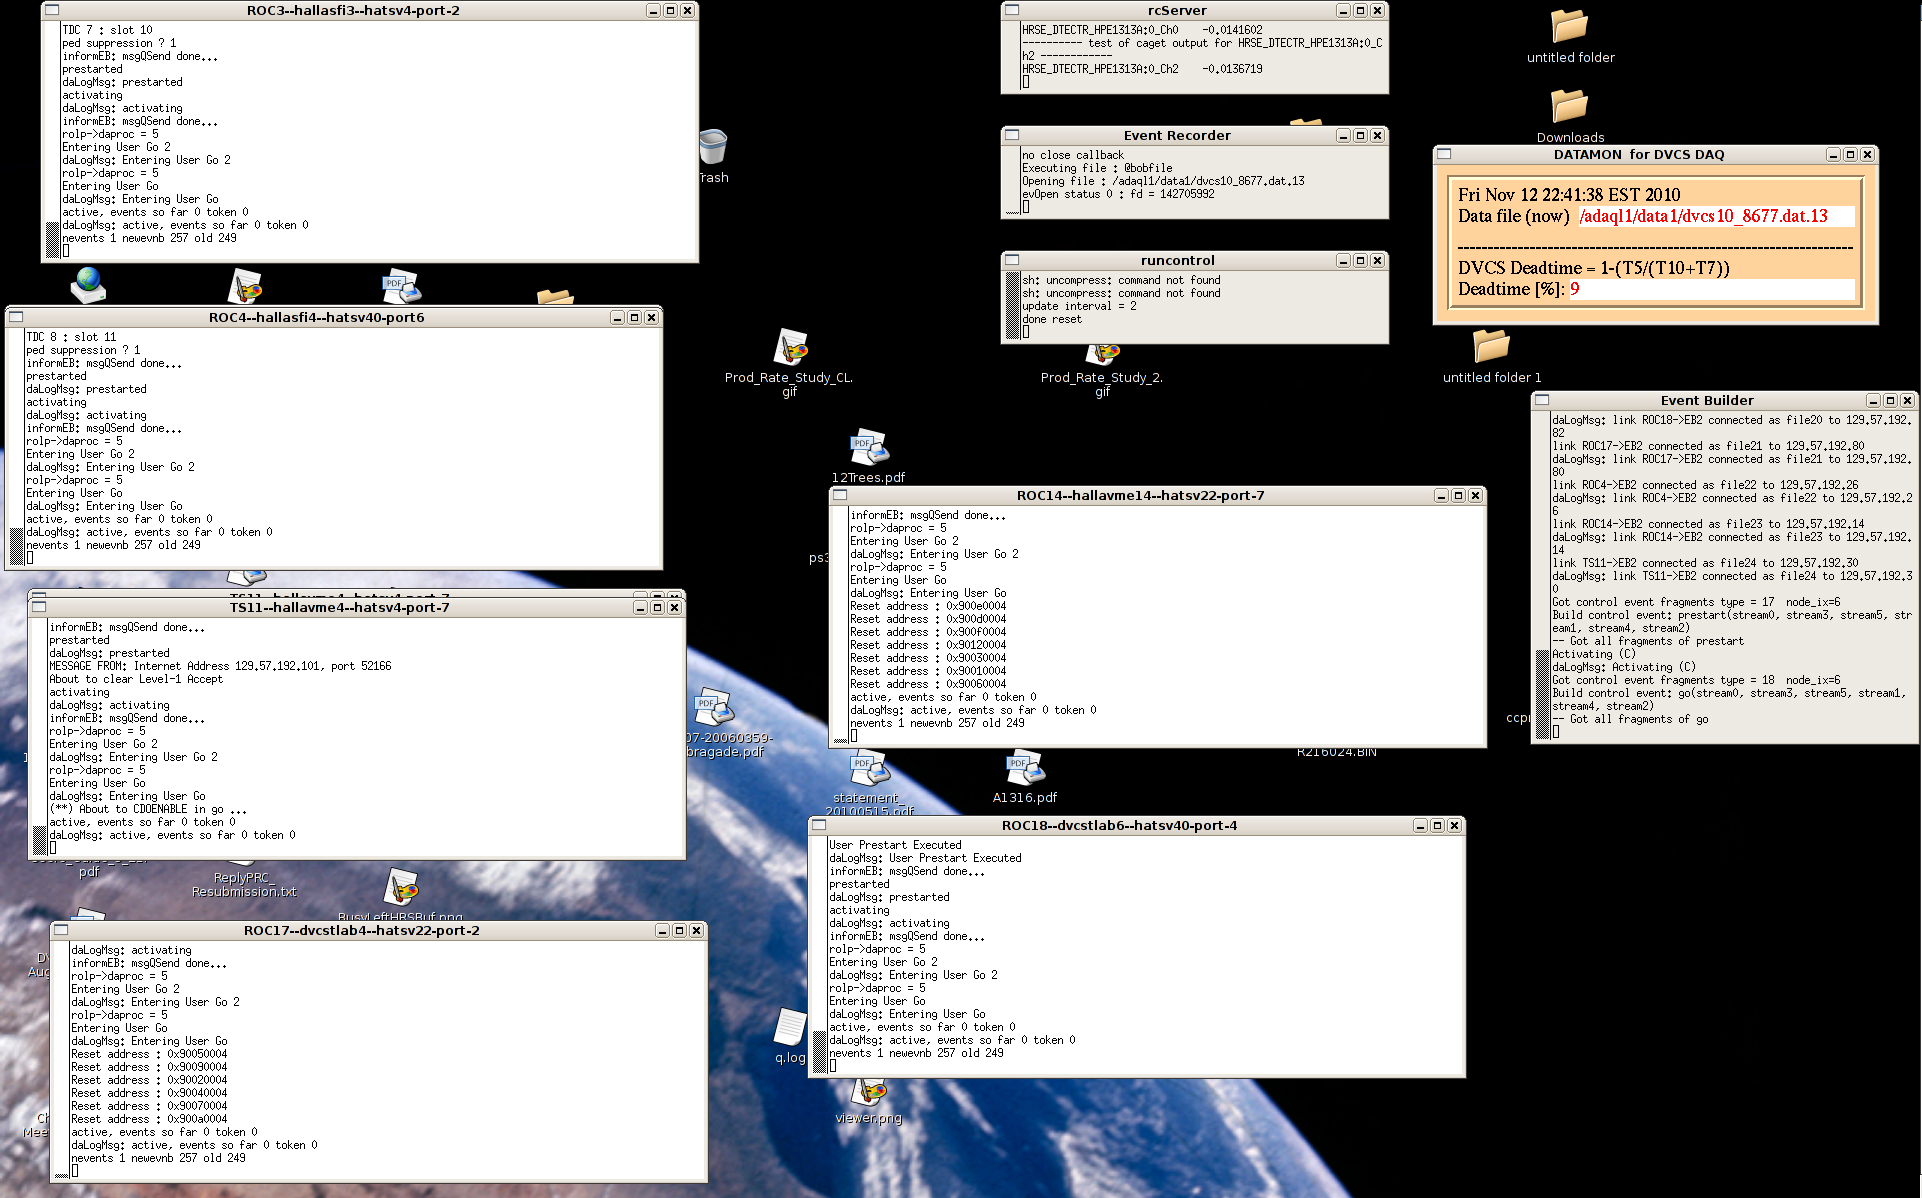
Task: Focus the runcontrol window title bar
Action: point(1177,260)
